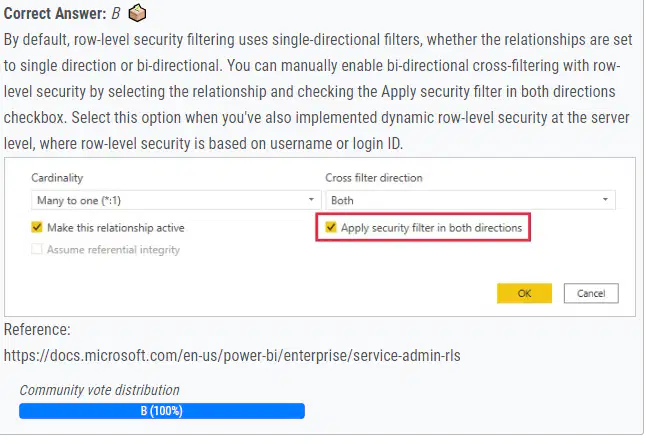
Task: Expand the Cardinality dropdown arrow
Action: [x=311, y=200]
